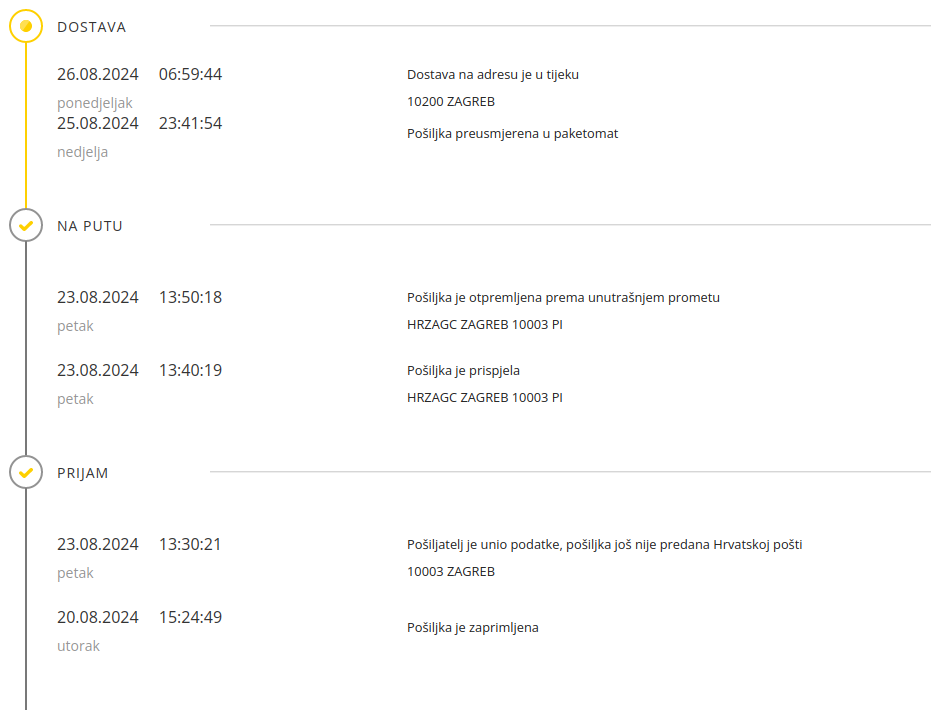Click the 26.08.2024 date entry

(98, 74)
